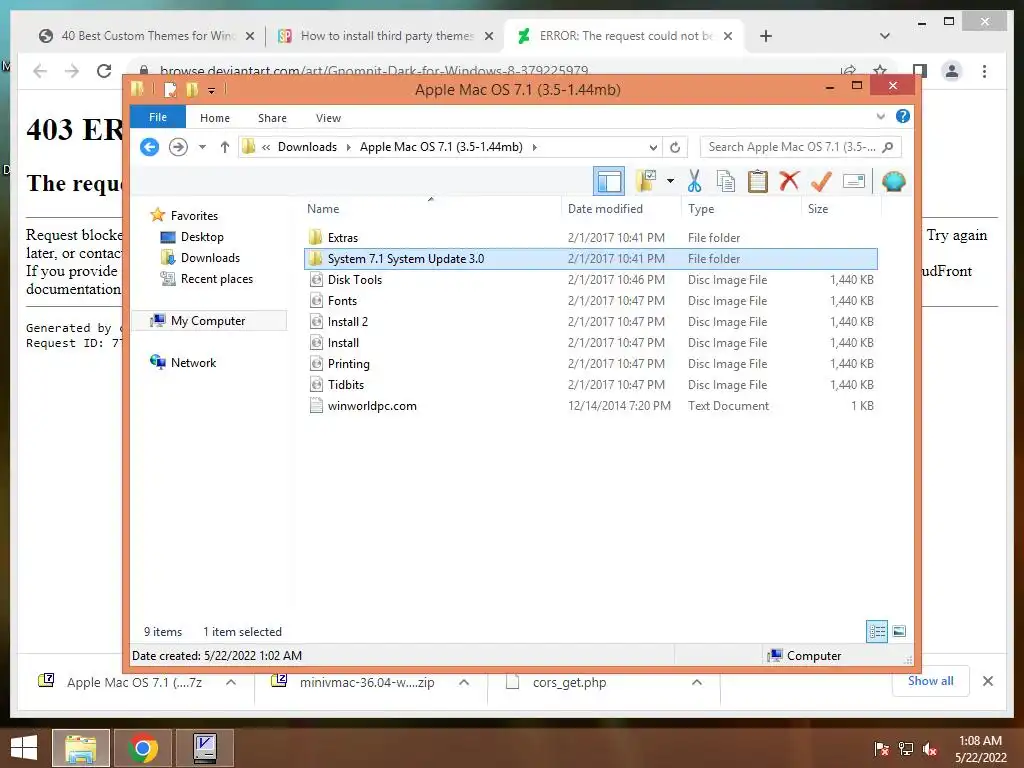The width and height of the screenshot is (1024, 768).
Task: Refresh the Explorer folder view
Action: click(675, 147)
